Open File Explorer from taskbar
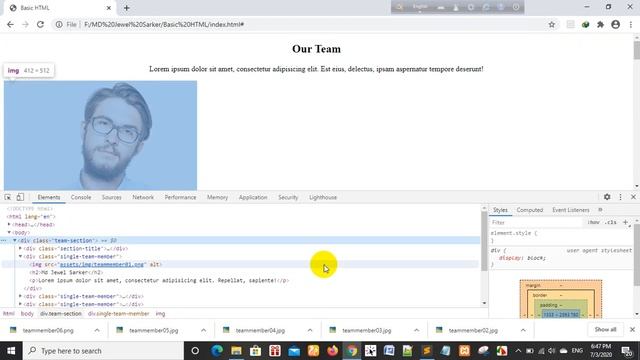640x360 pixels. 236,351
